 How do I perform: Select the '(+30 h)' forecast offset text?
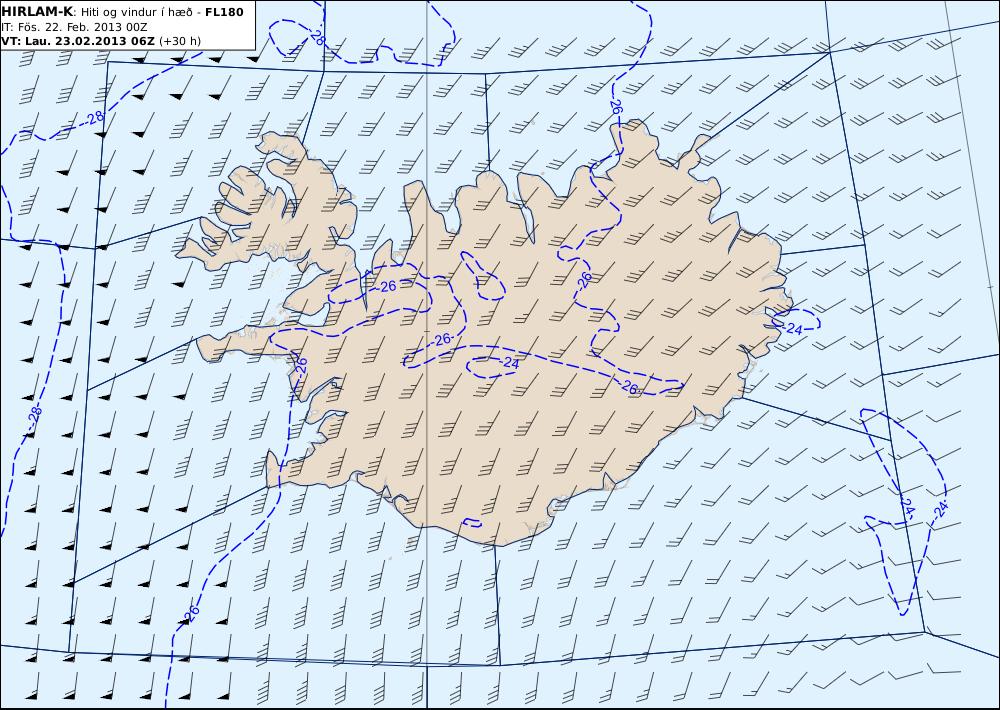180,41
